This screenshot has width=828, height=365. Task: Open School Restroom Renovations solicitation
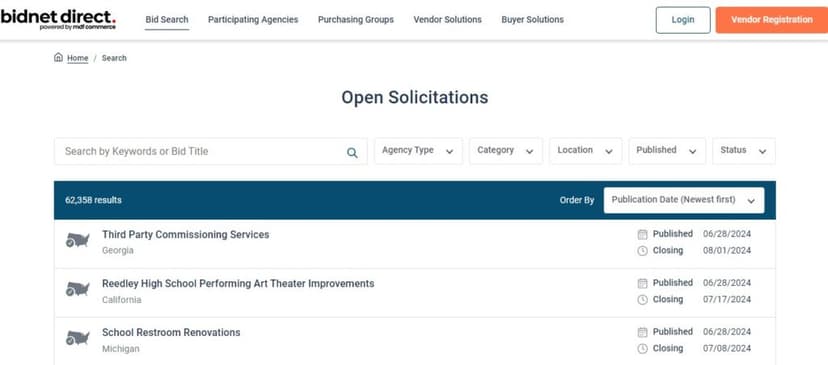coord(171,333)
